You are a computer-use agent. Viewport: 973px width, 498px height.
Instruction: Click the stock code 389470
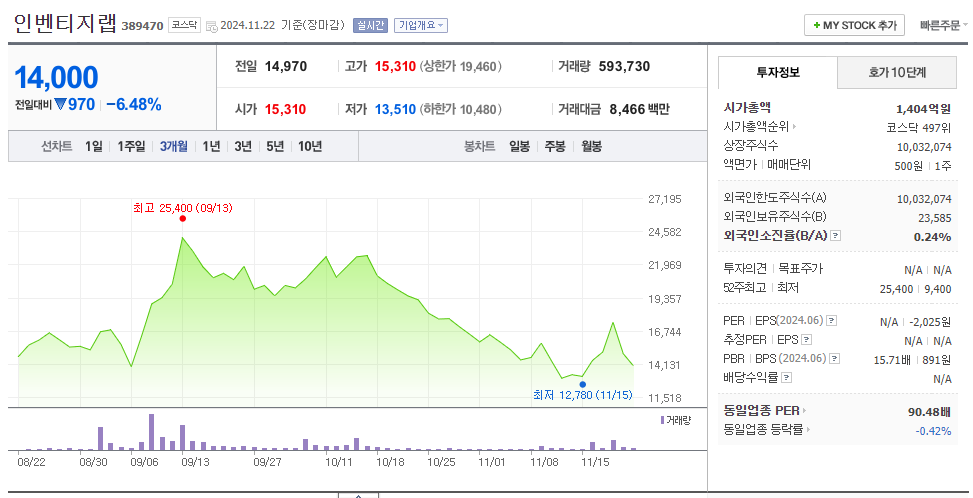point(142,26)
